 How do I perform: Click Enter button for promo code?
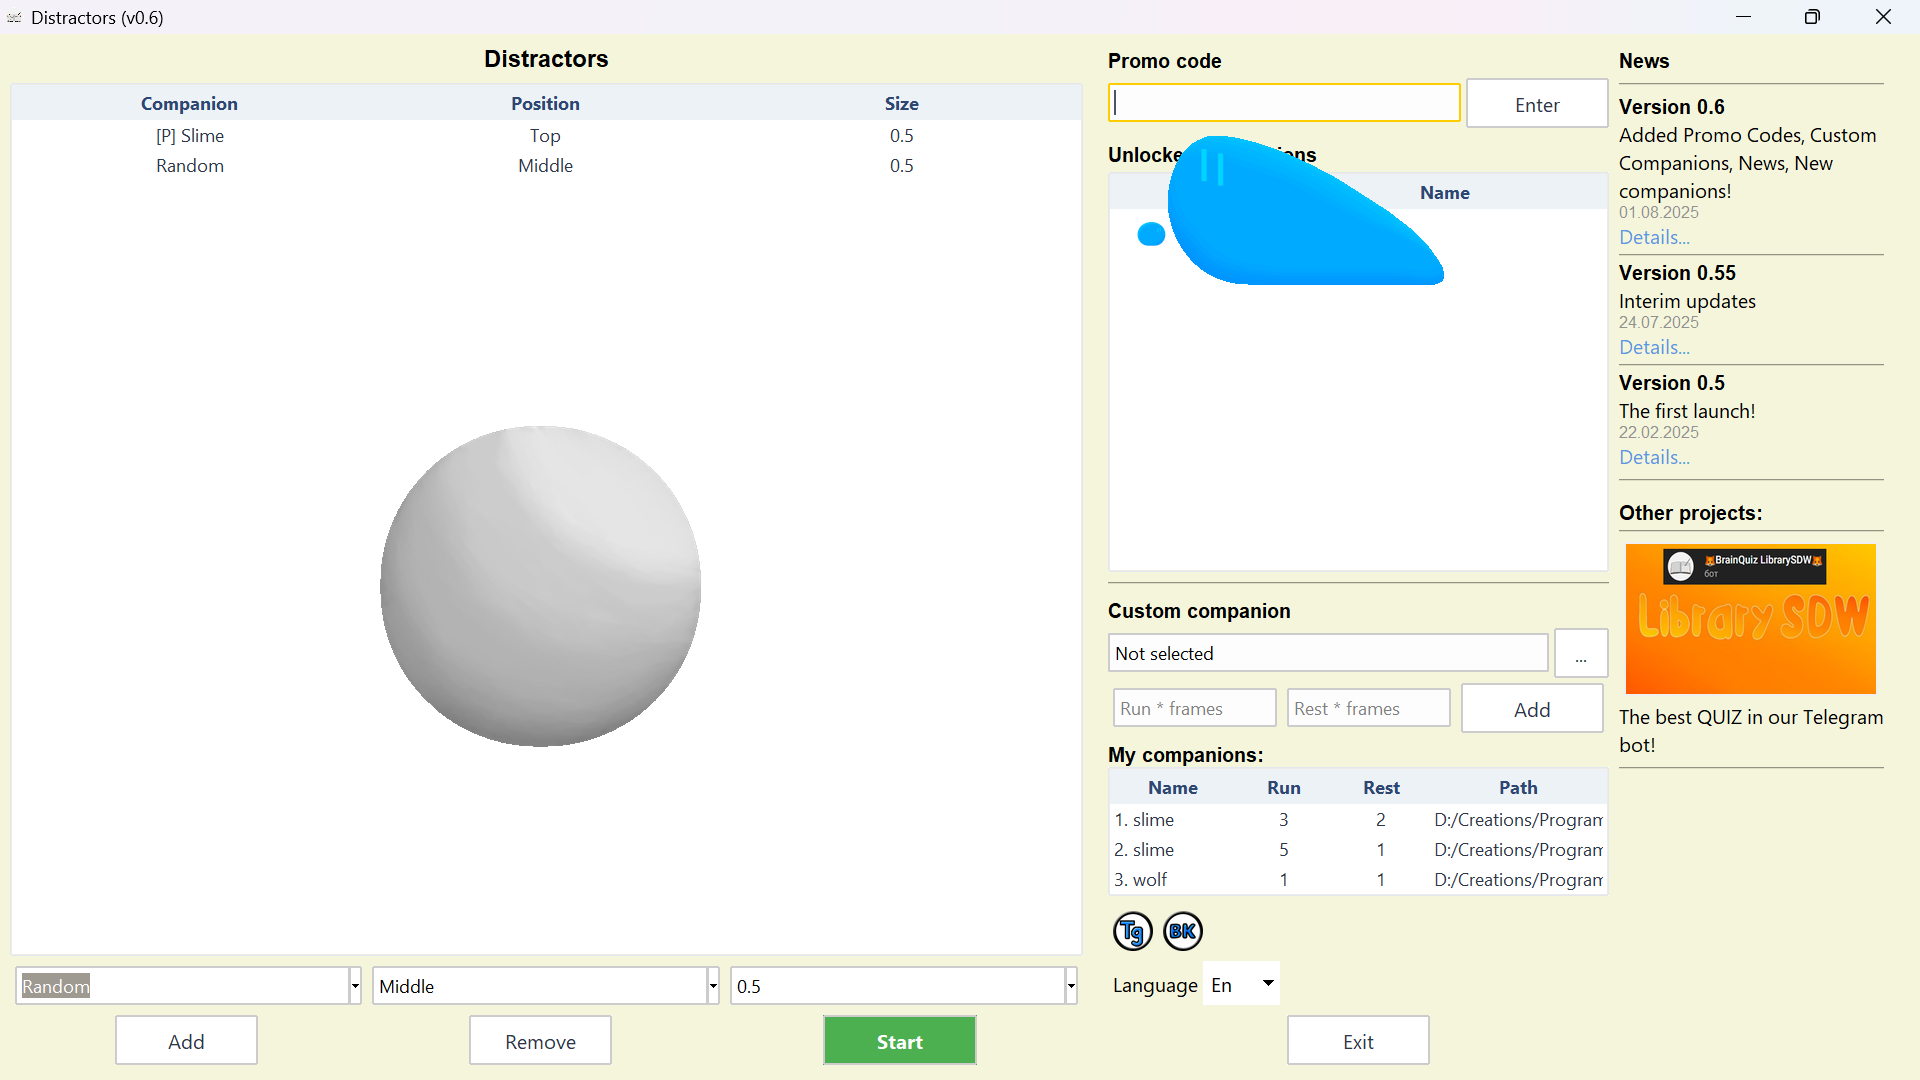click(x=1536, y=104)
